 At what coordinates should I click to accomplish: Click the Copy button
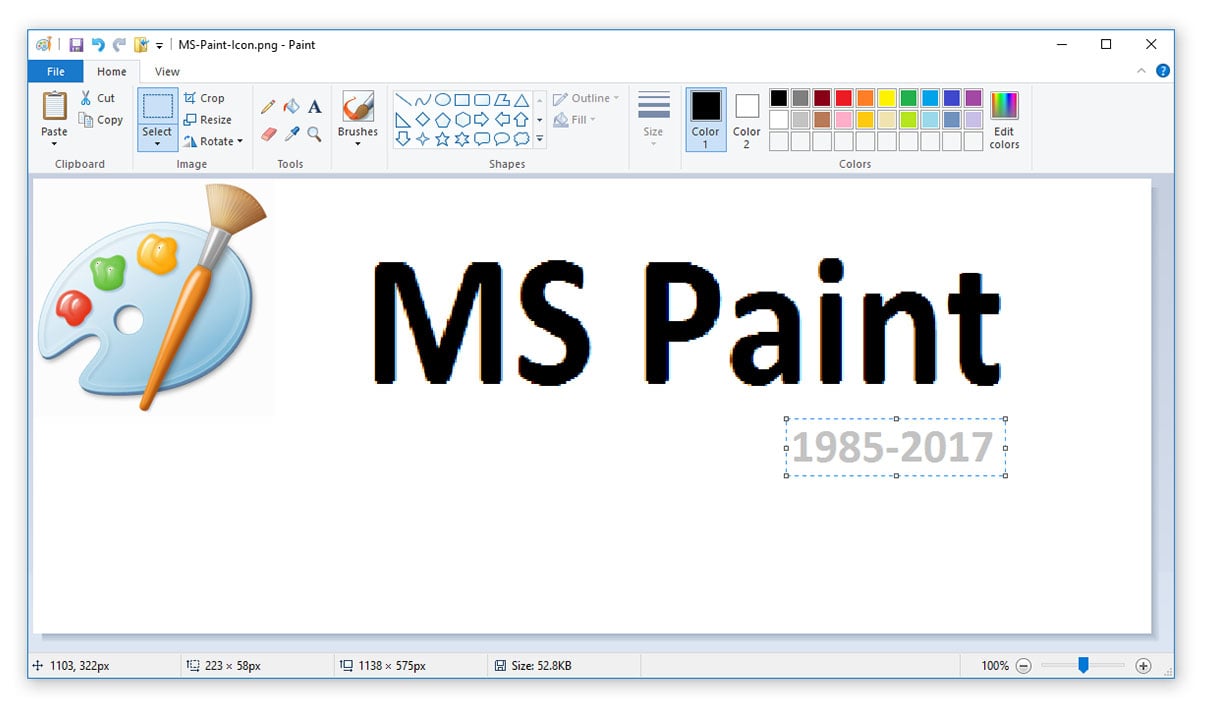pyautogui.click(x=101, y=120)
